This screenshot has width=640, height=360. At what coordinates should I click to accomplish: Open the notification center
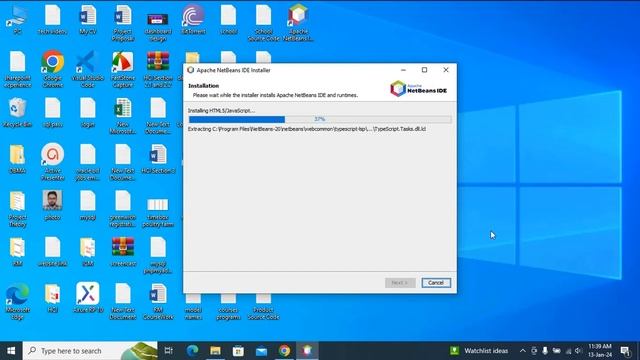click(625, 351)
